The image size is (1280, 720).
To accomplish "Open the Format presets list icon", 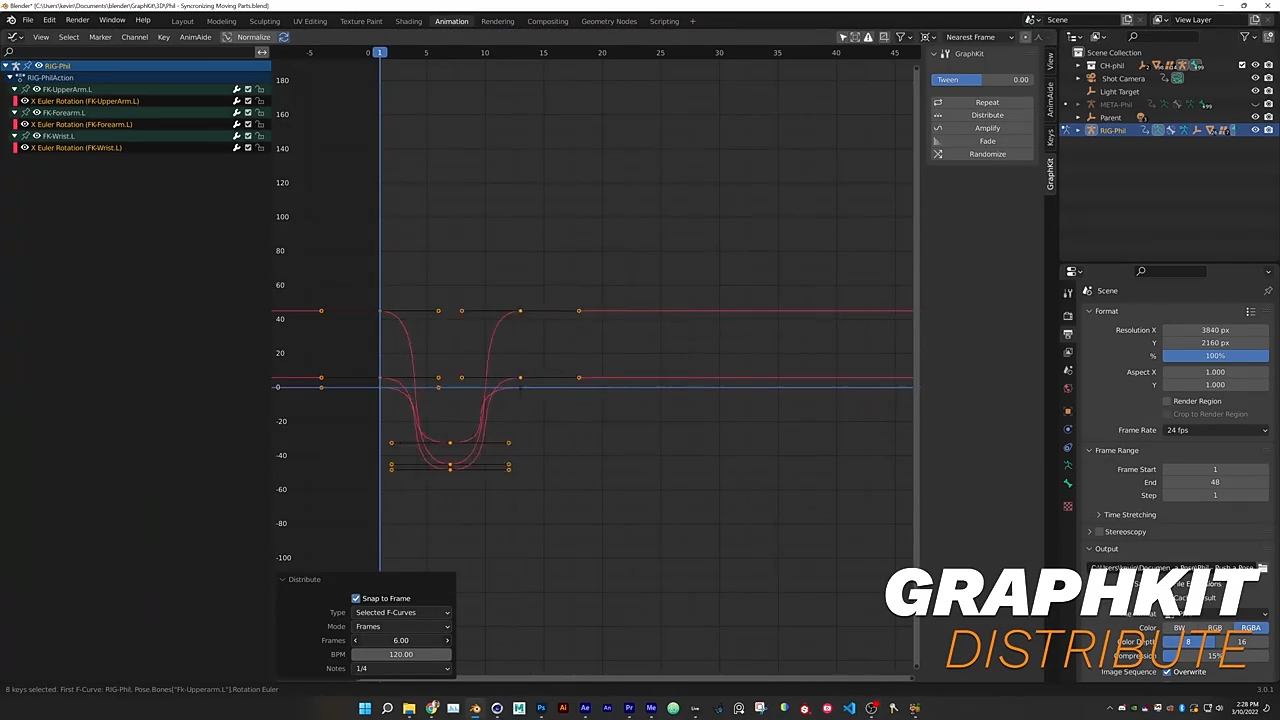I will 1250,311.
